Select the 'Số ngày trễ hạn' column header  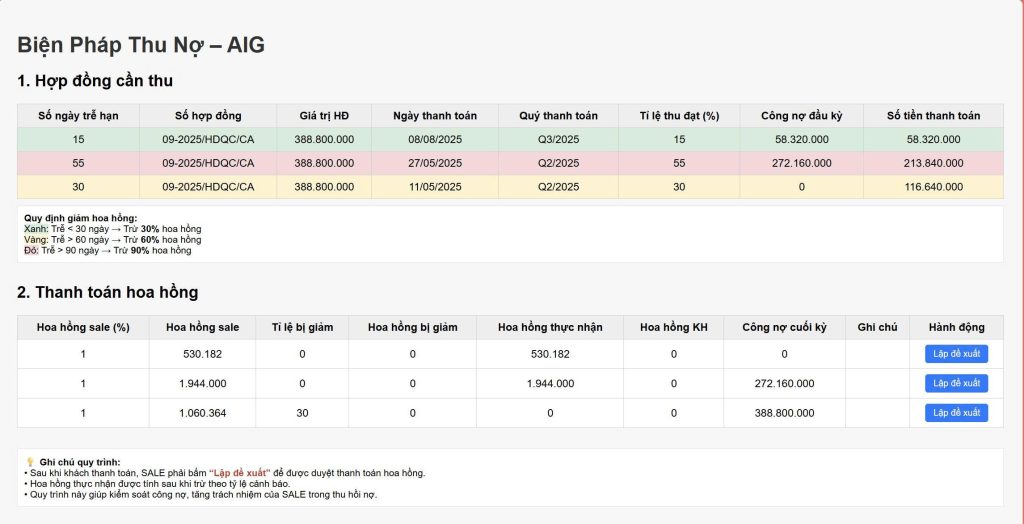(x=78, y=116)
